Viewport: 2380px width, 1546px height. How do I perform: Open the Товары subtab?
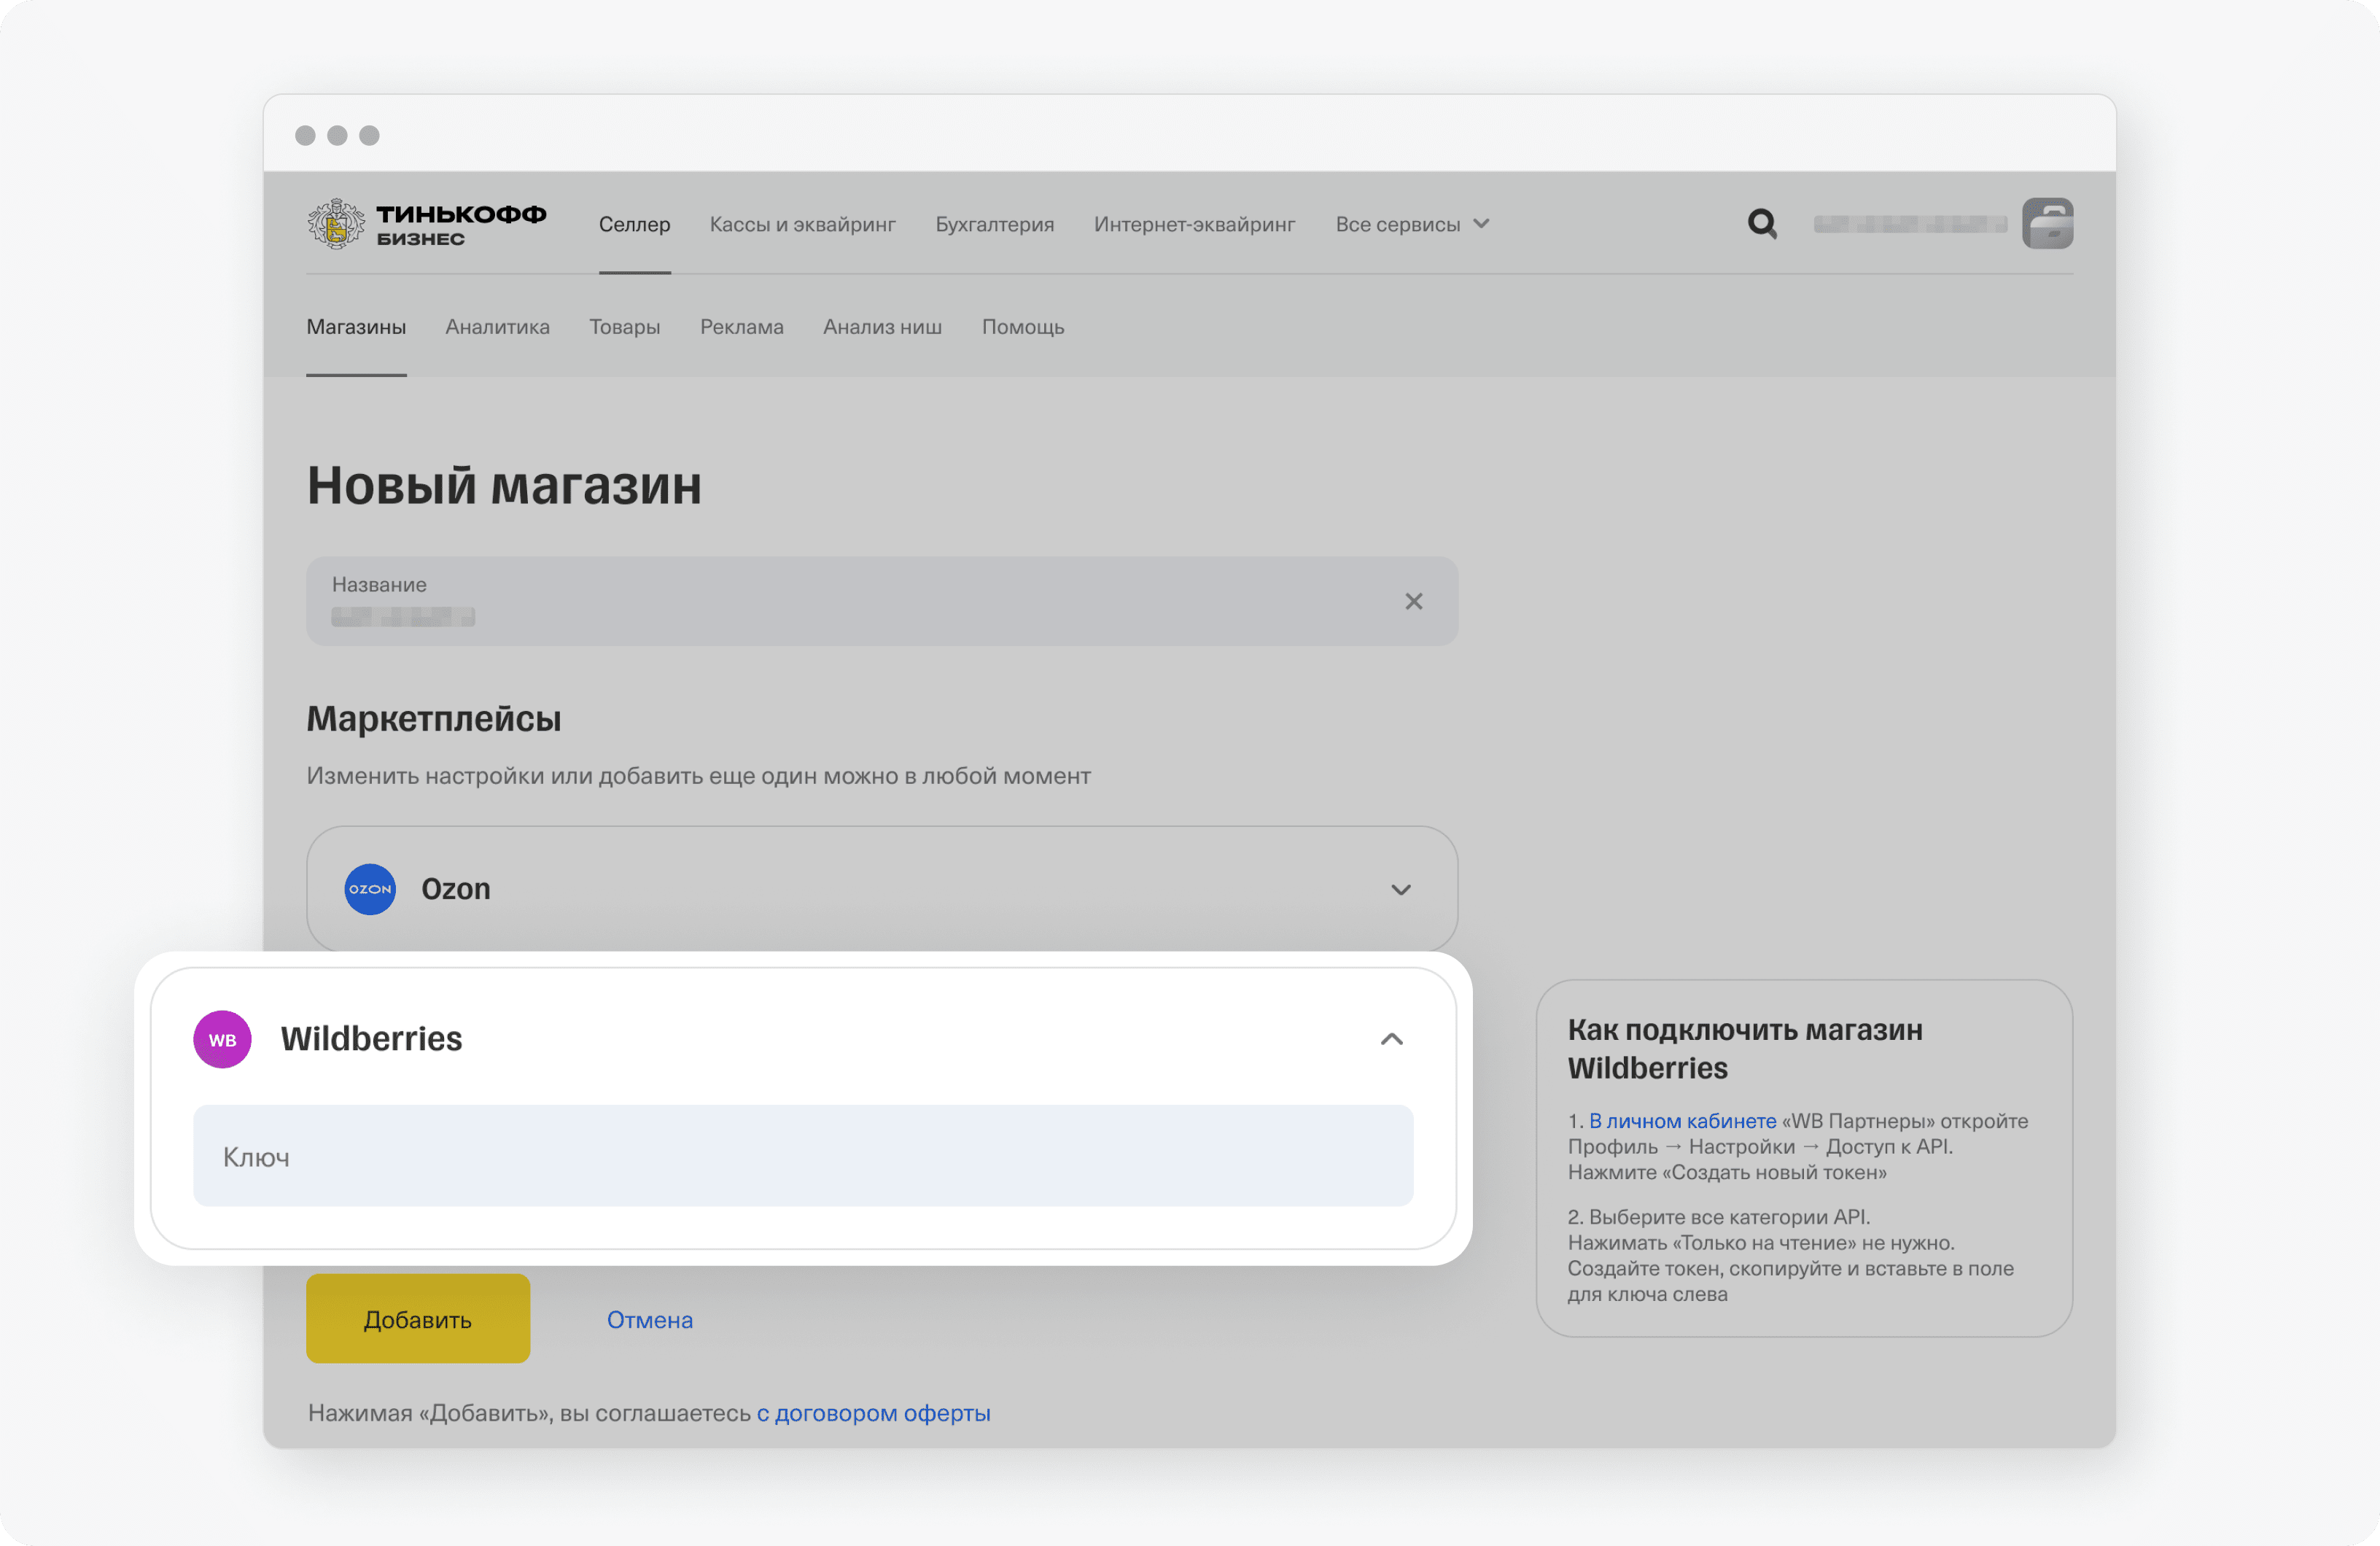tap(624, 327)
